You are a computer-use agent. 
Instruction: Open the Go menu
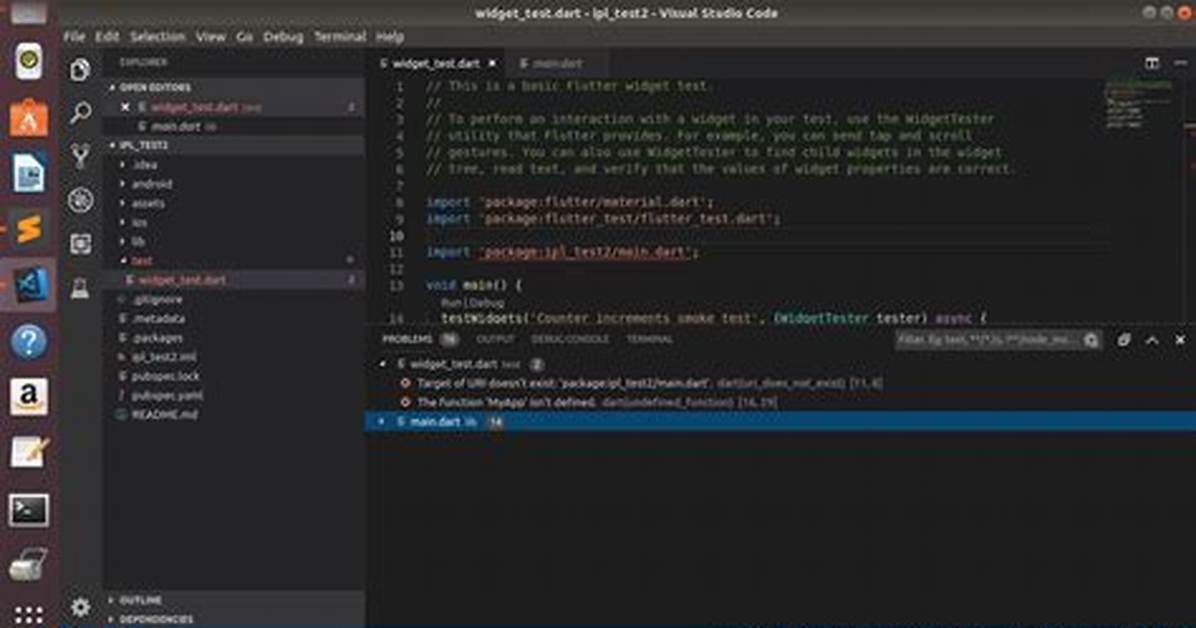(244, 37)
